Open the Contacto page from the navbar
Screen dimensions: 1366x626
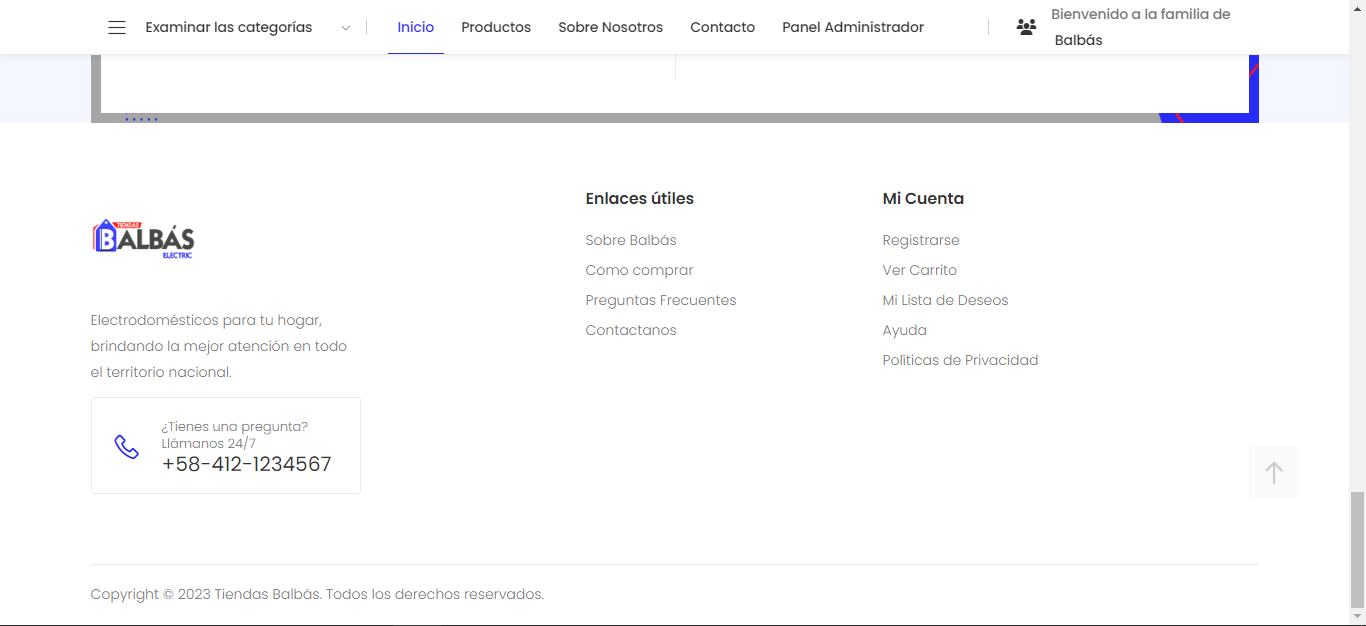point(722,27)
